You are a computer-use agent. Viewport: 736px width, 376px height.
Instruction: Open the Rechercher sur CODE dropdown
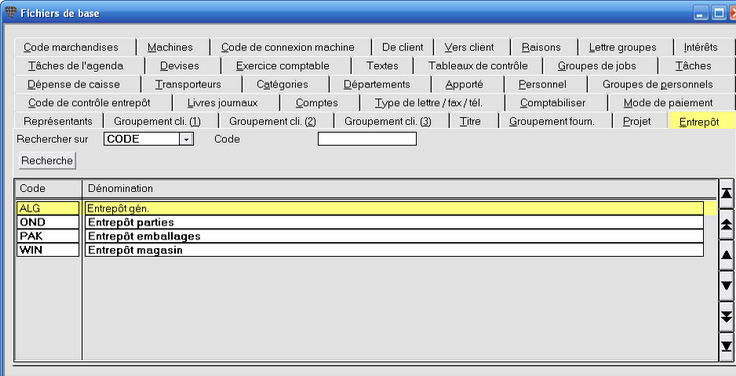click(x=187, y=139)
